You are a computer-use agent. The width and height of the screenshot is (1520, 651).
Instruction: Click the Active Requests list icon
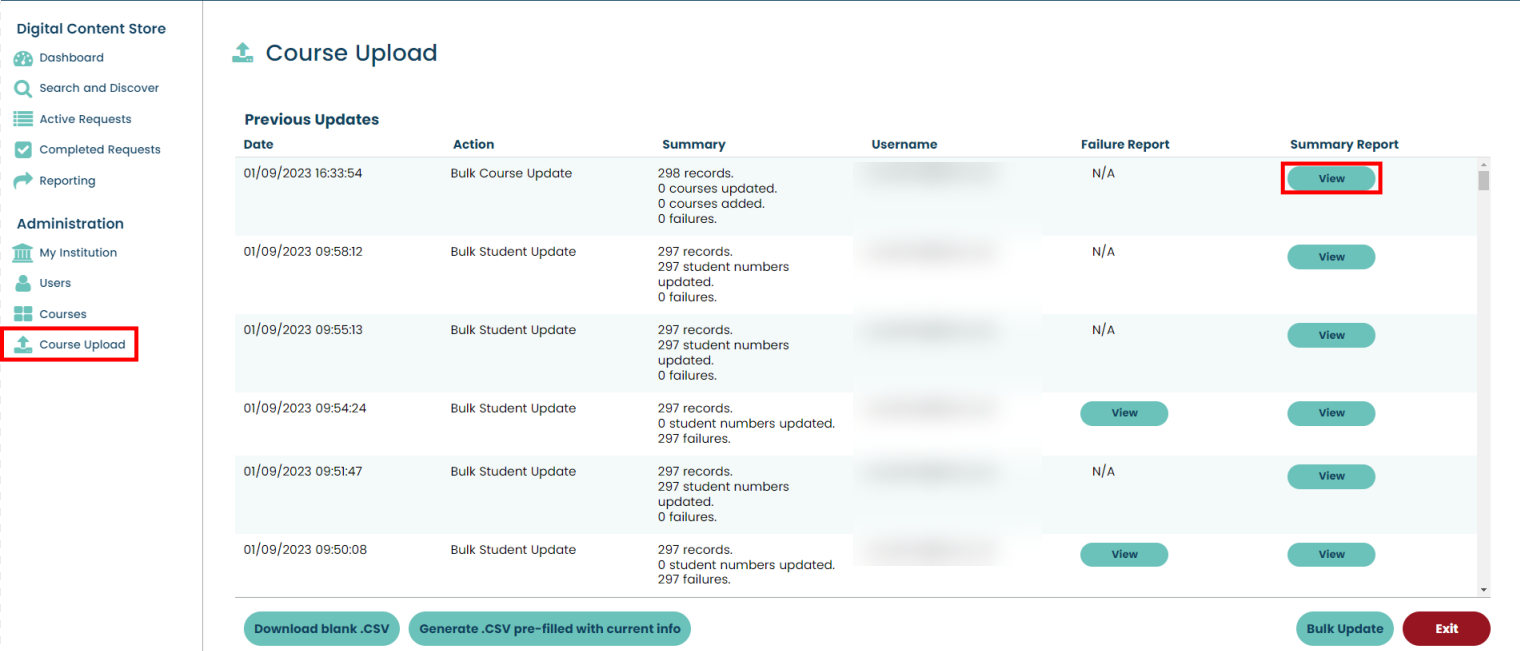[x=23, y=119]
